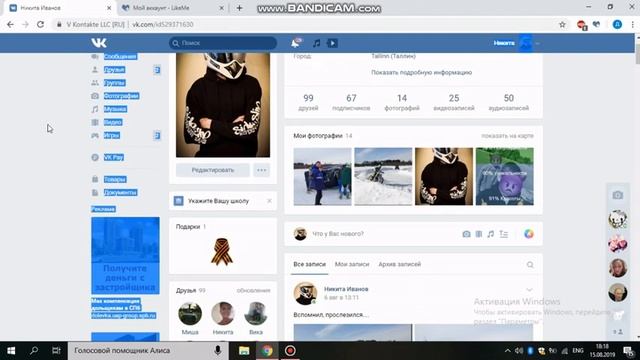Open Документы in the left sidebar
Viewport: 640px width, 360px height.
tap(120, 192)
